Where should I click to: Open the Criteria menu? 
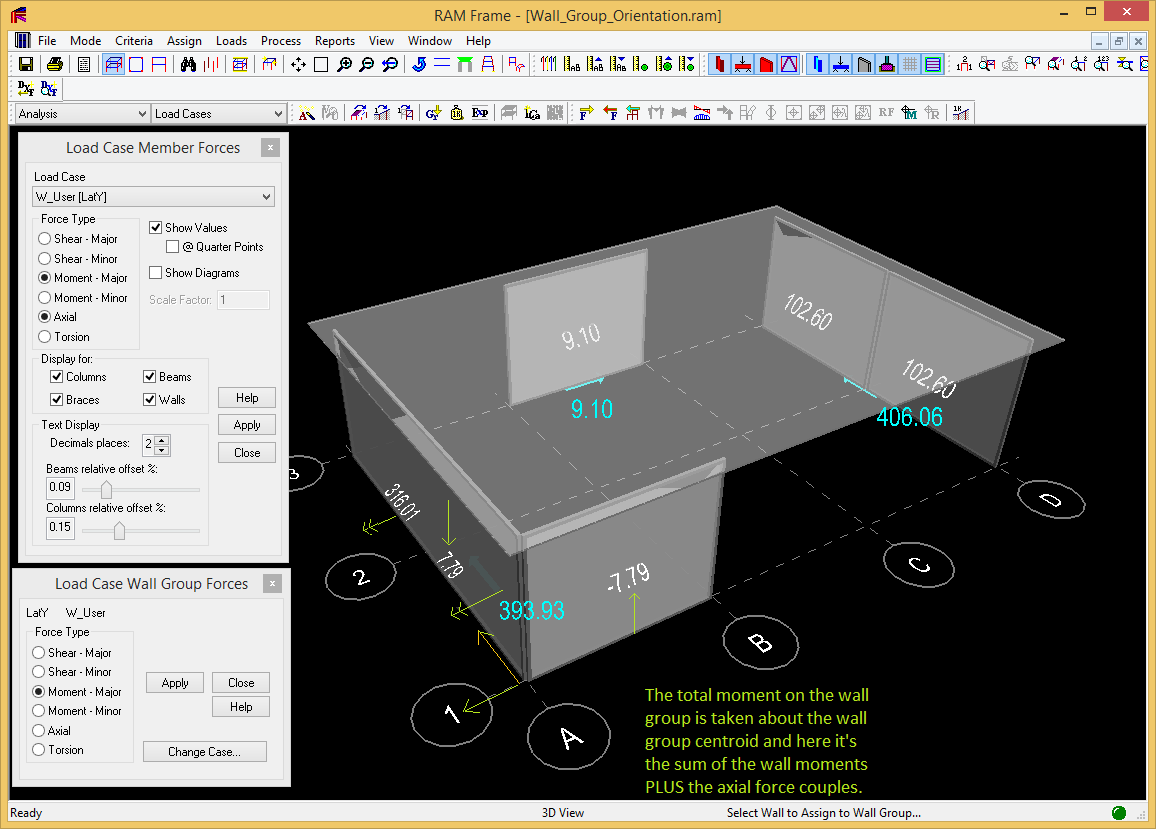click(x=134, y=41)
